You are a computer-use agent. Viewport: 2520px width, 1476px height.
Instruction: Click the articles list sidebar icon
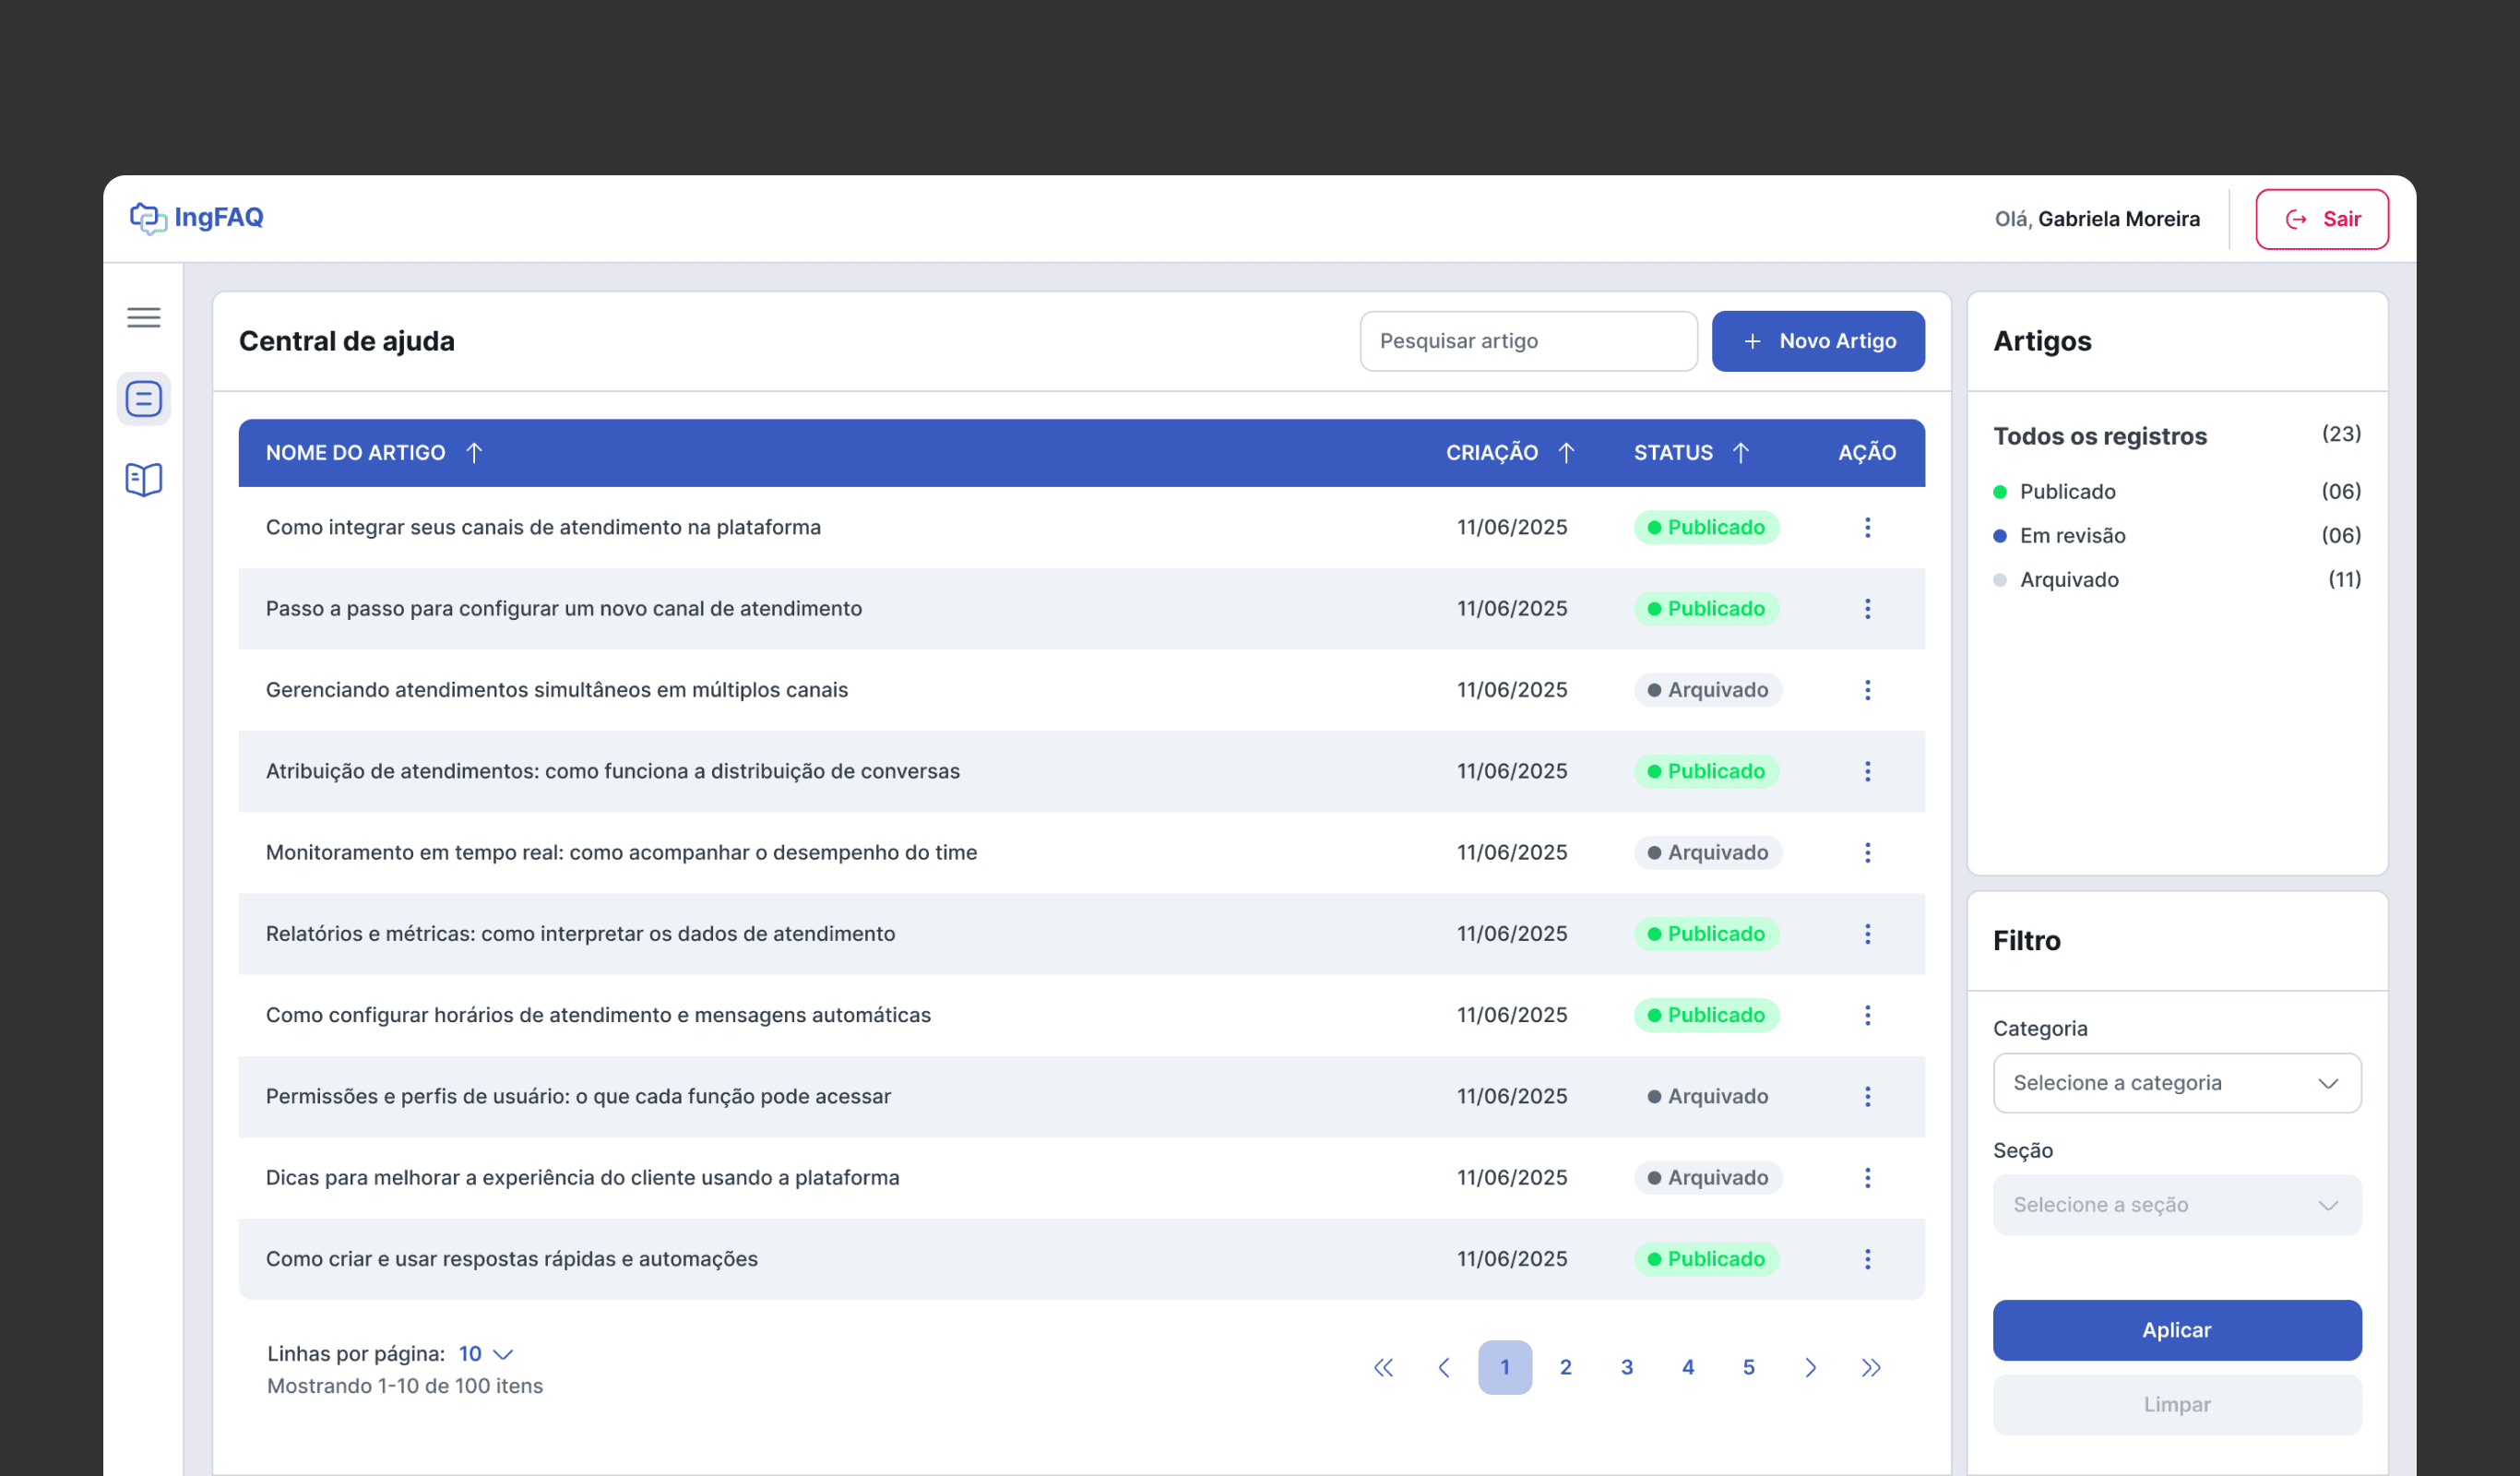point(143,398)
